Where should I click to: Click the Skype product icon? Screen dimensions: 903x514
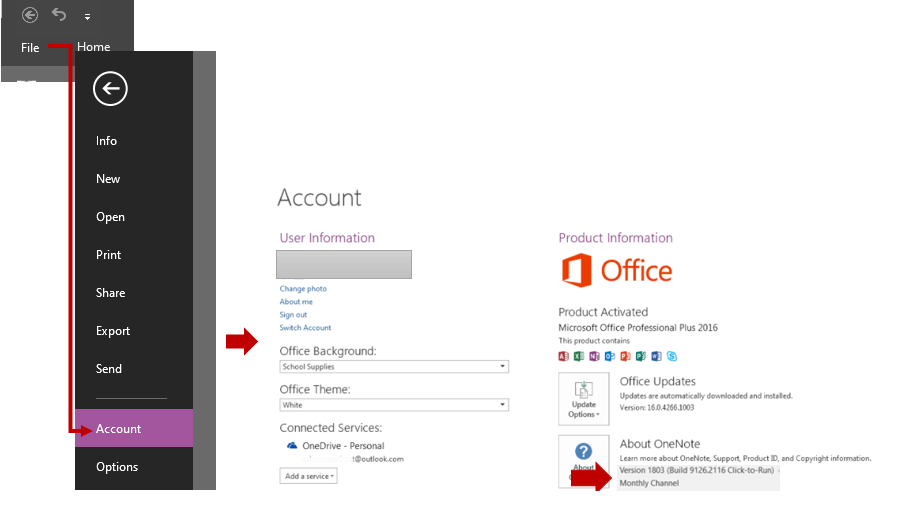672,356
